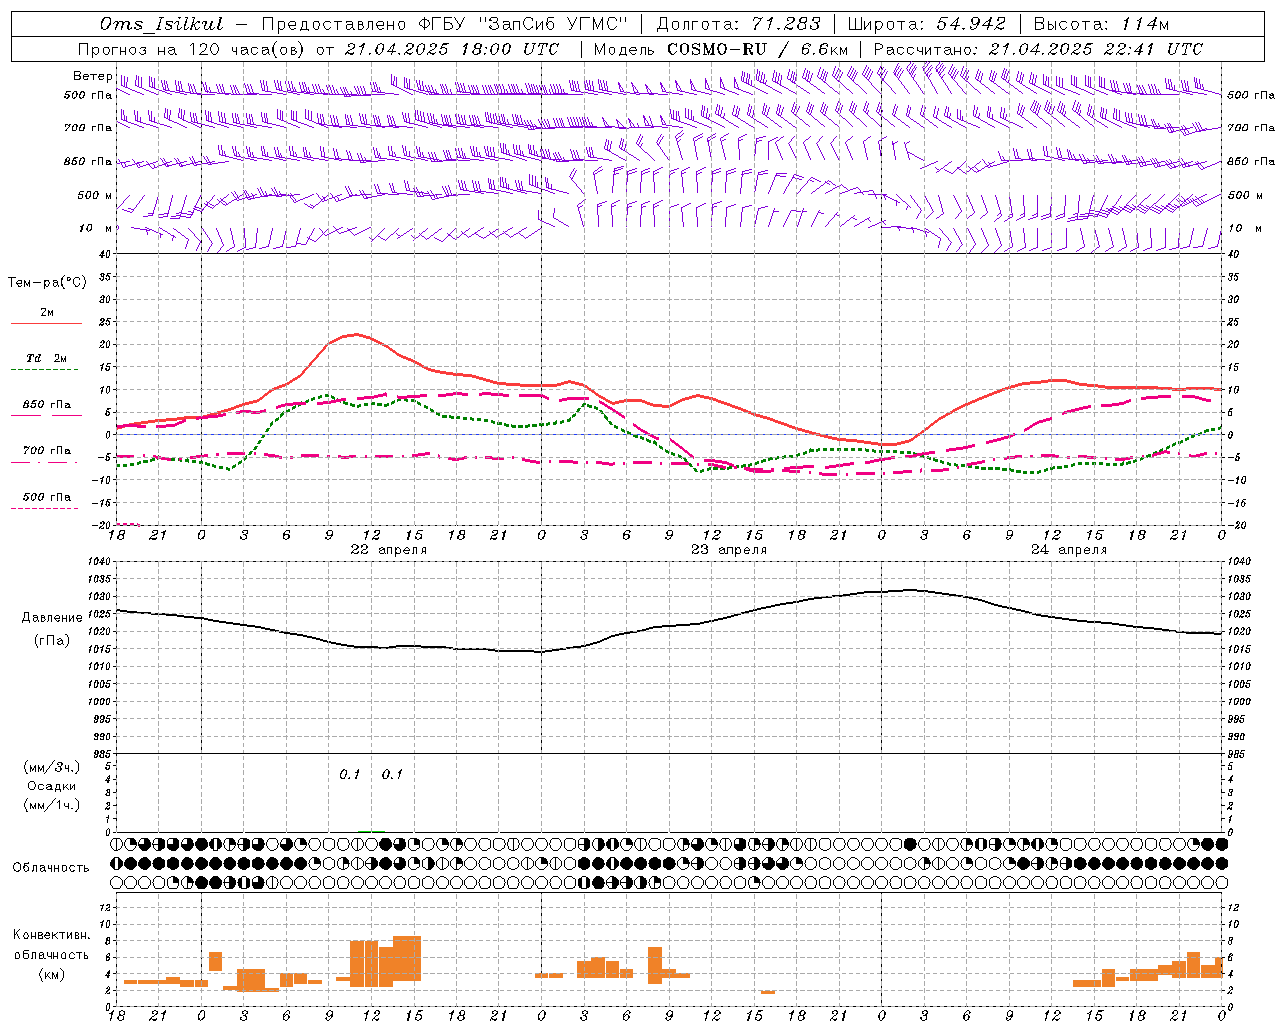Click the tallest orange convective cloud bar
The image size is (1280, 1024).
[x=407, y=959]
